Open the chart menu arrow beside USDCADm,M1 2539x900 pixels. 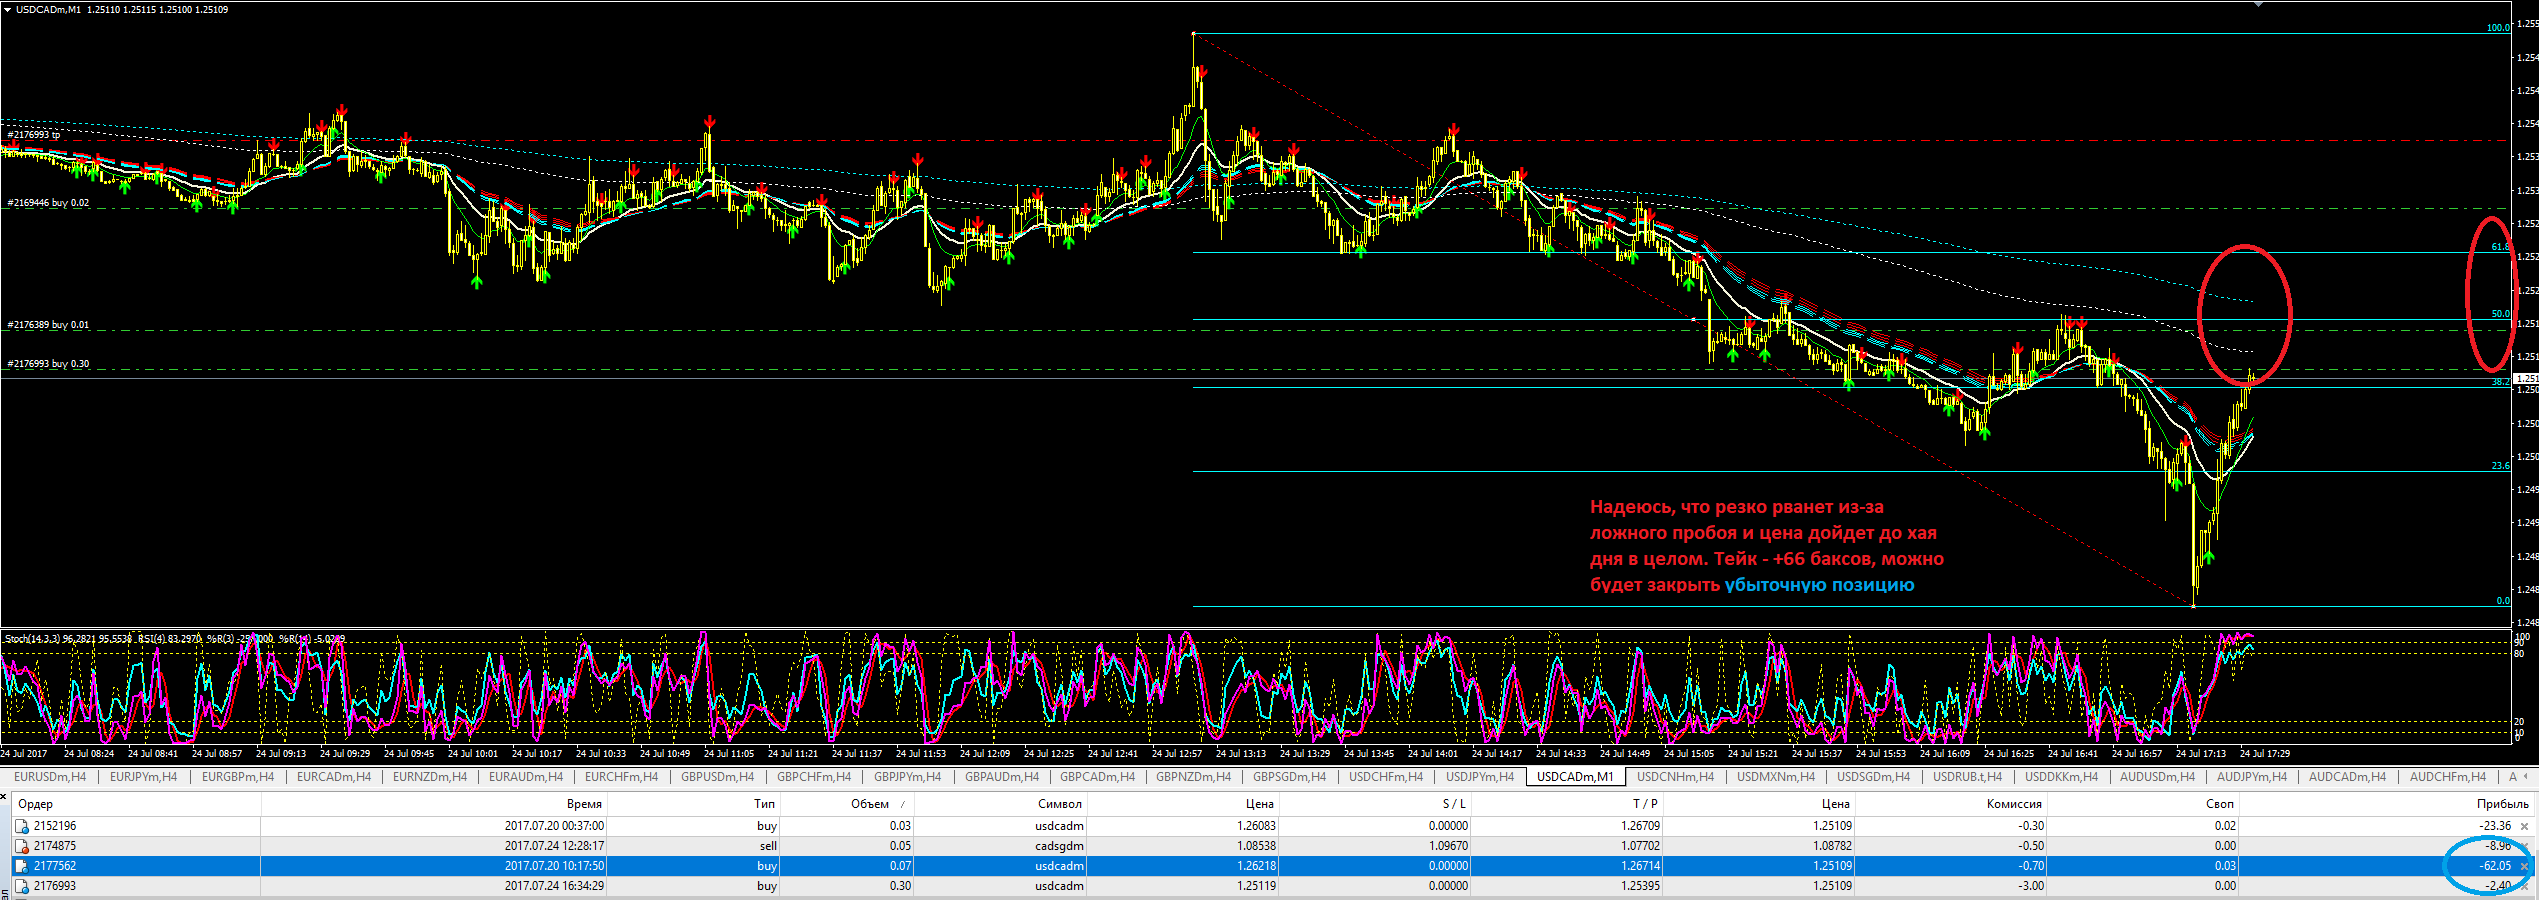[x=7, y=9]
